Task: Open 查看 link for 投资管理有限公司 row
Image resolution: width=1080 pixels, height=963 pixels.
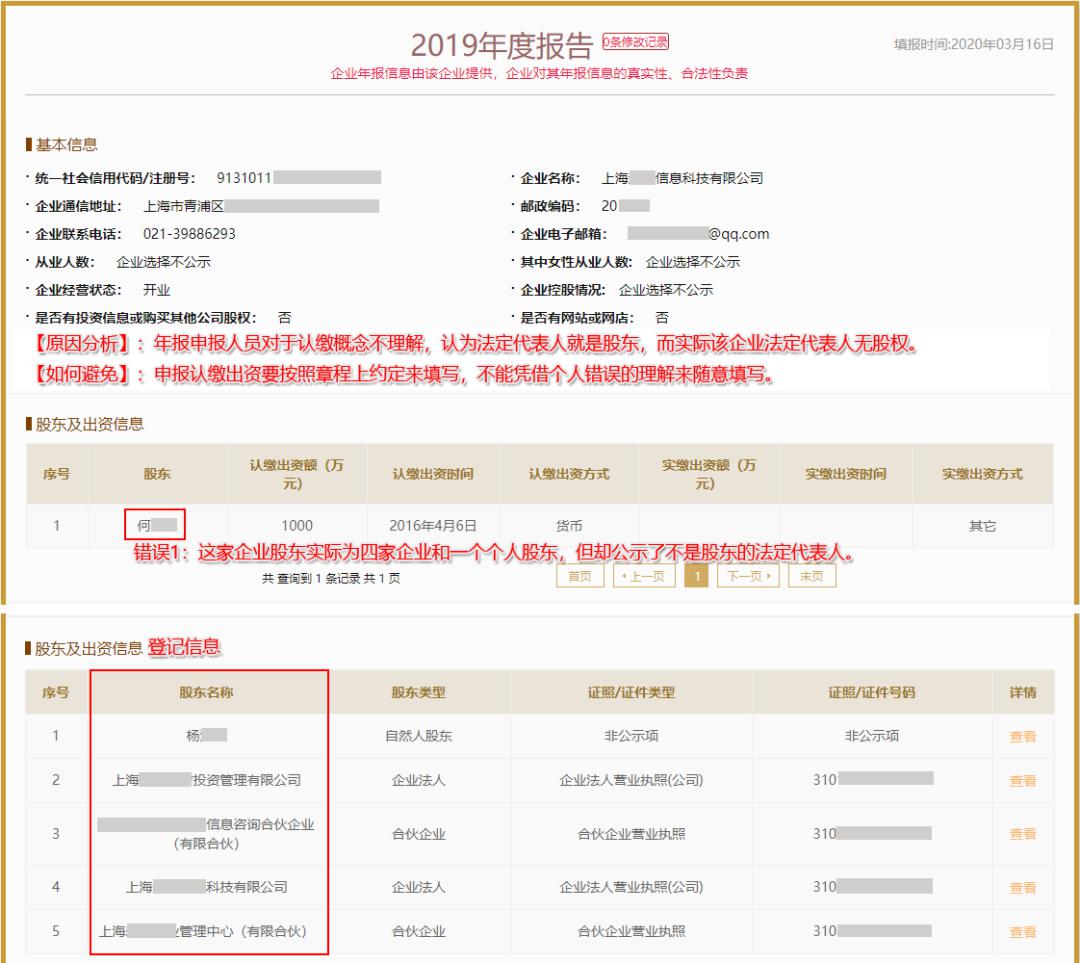Action: tap(1022, 780)
